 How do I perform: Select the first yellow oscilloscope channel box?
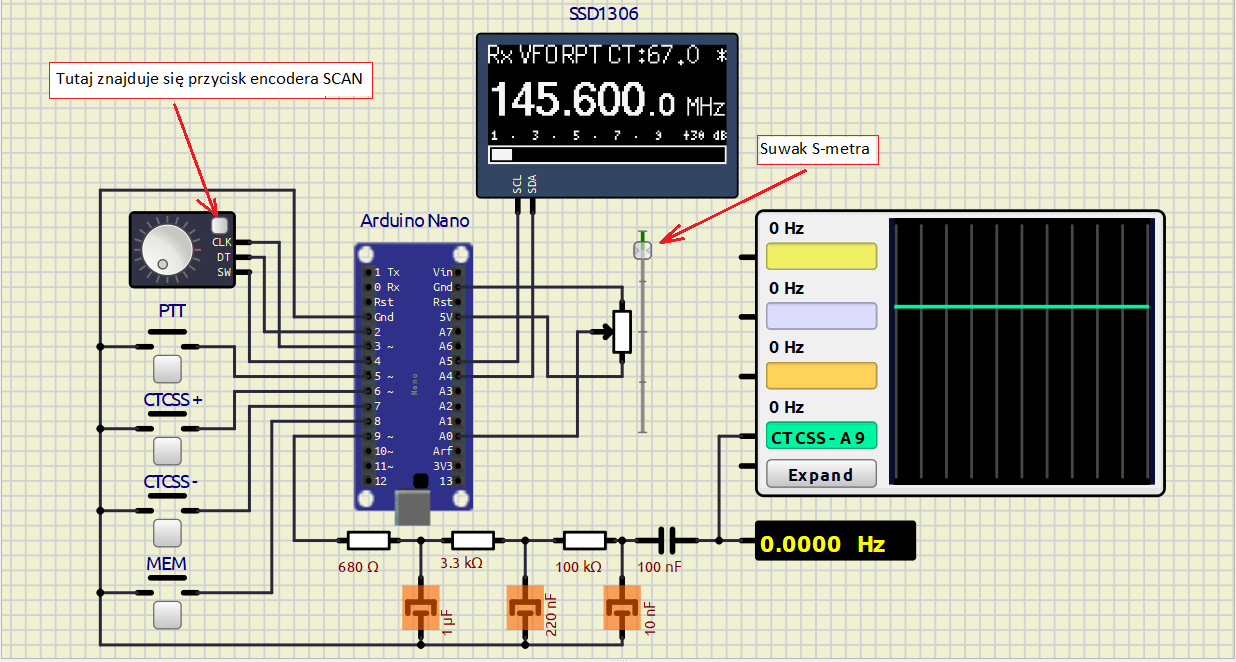[x=821, y=256]
